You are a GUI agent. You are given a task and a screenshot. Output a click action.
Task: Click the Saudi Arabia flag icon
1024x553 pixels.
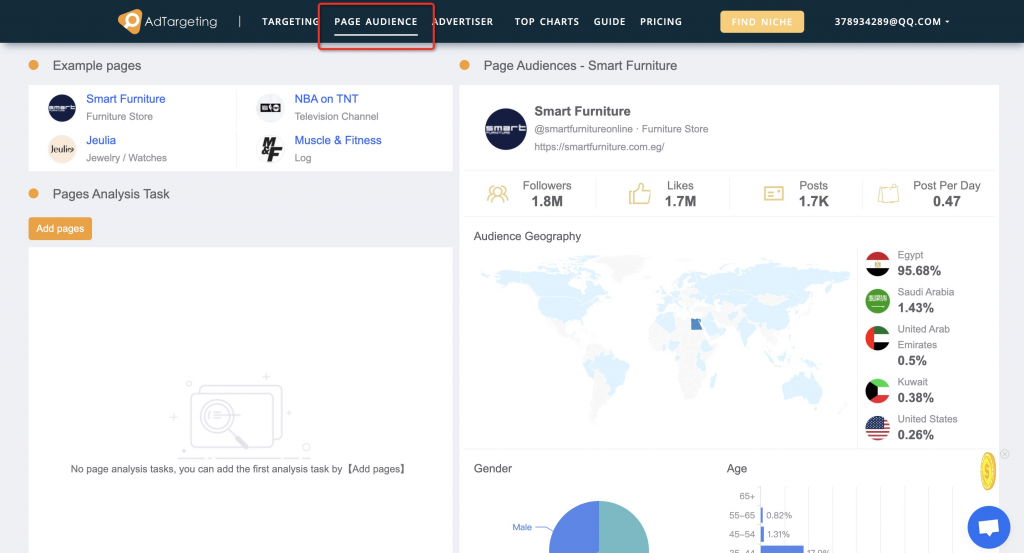tap(877, 301)
